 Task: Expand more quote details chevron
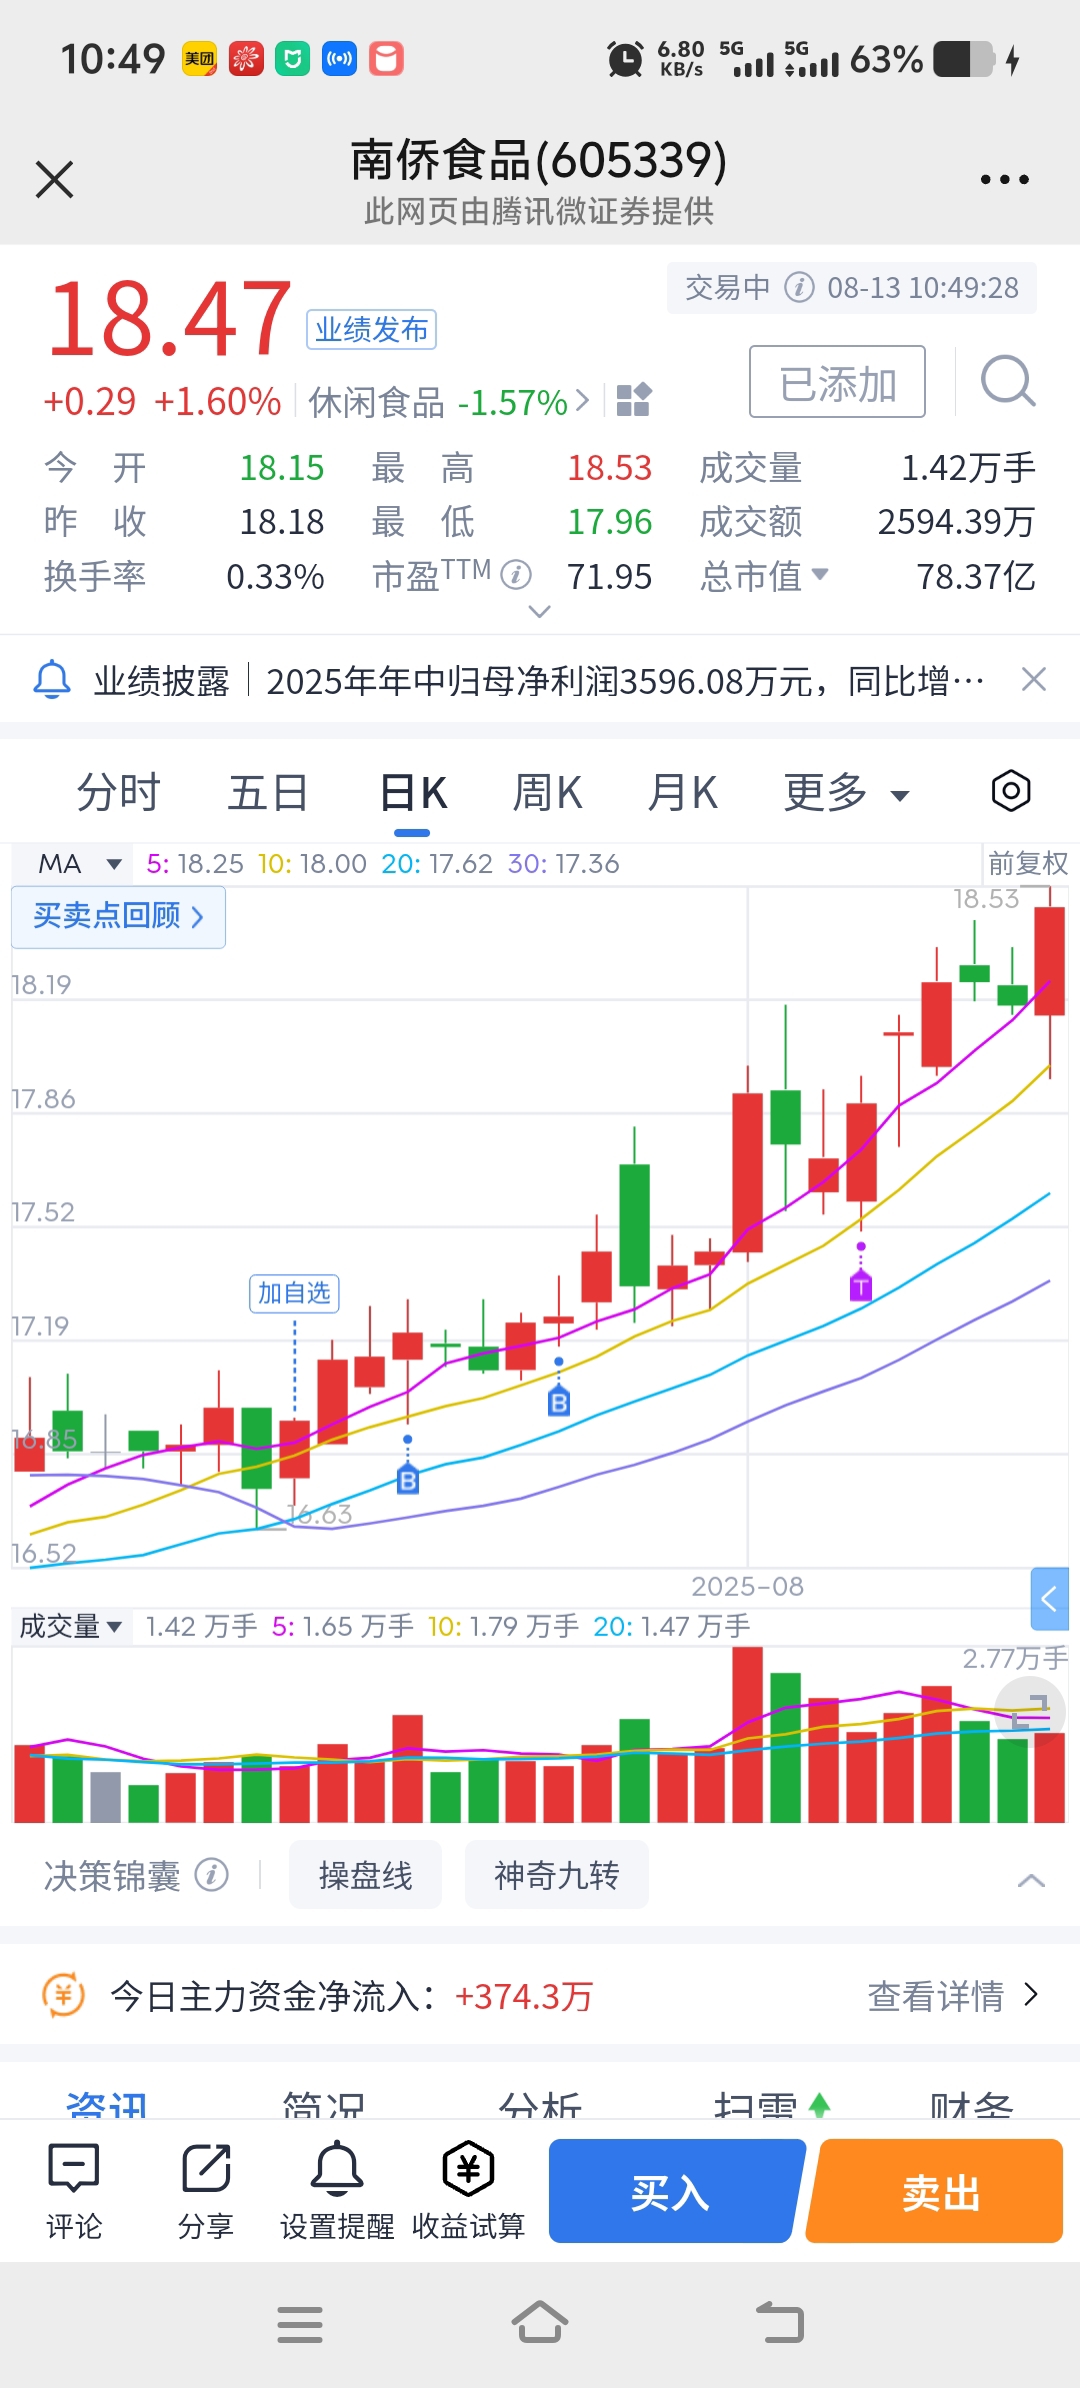click(539, 611)
